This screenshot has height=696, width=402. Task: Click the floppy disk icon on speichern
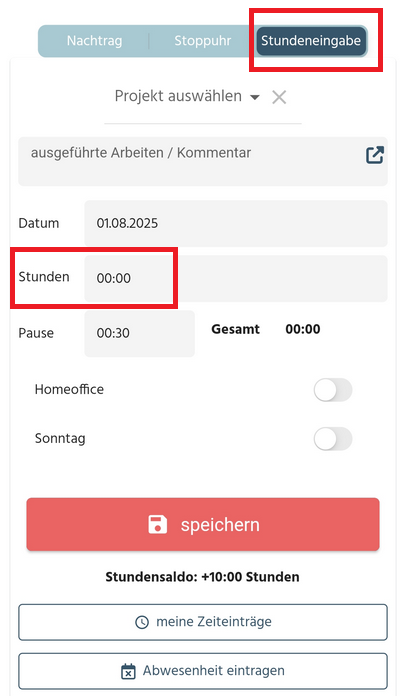tap(158, 524)
